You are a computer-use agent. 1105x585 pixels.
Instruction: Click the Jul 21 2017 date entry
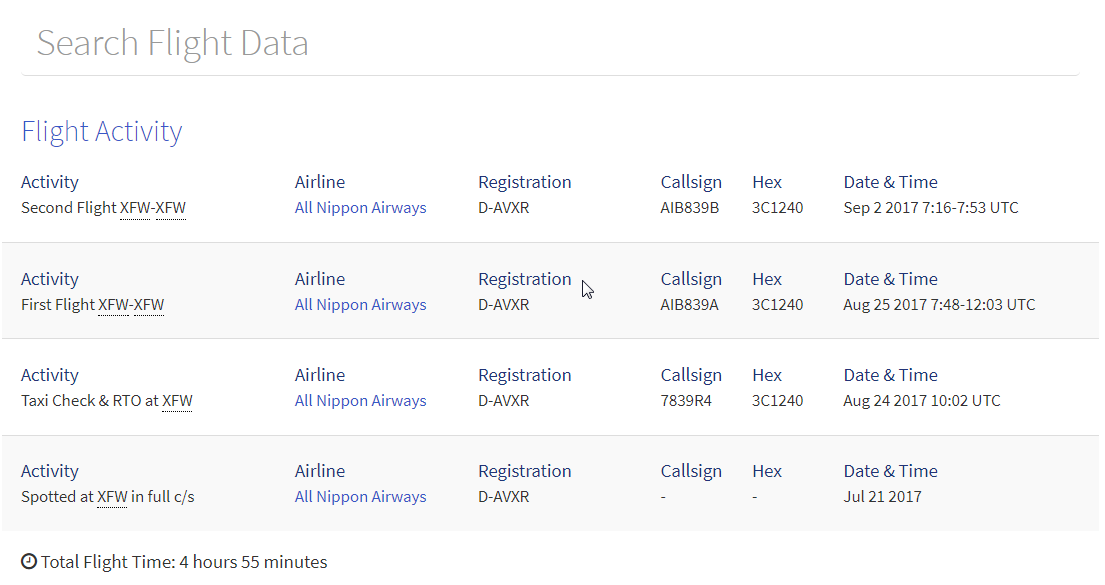pos(883,497)
